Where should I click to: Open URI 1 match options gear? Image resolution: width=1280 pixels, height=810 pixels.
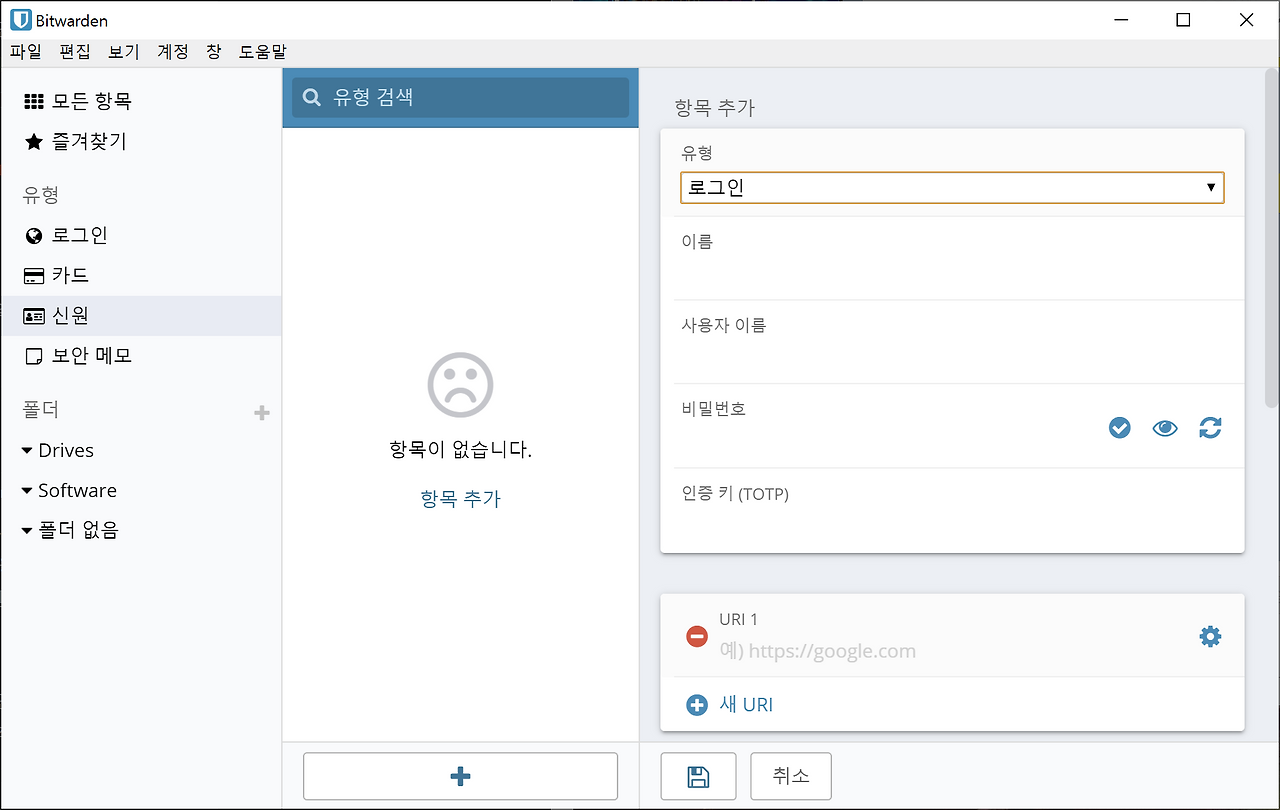[x=1210, y=636]
